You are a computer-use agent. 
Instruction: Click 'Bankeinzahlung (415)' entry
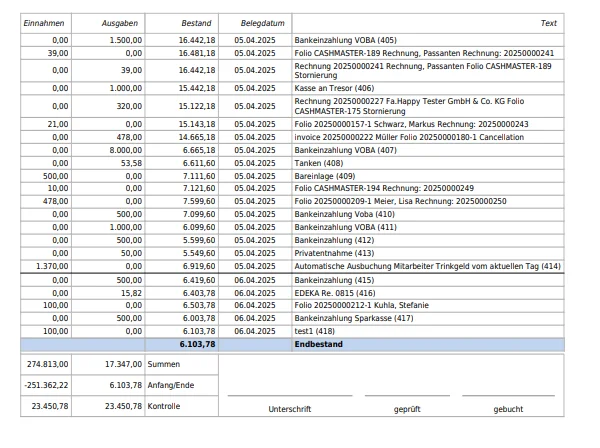[x=334, y=280]
